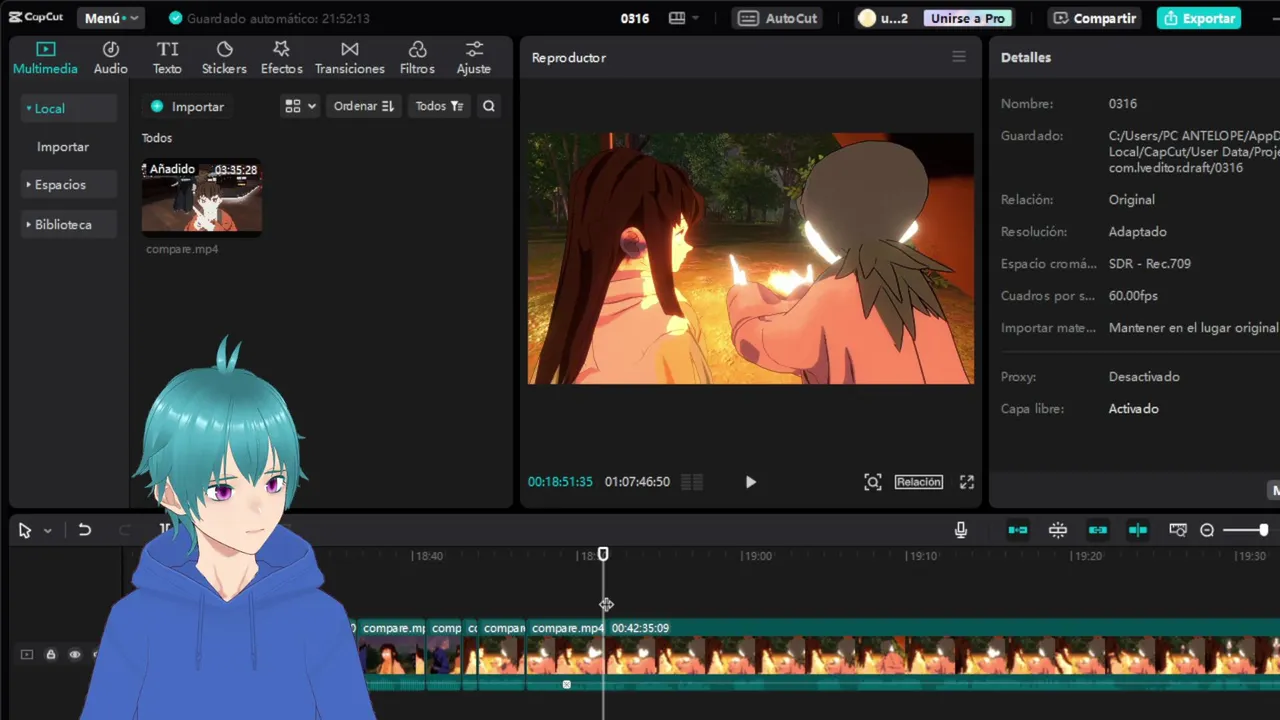The image size is (1280, 720).
Task: Click the Compartir button
Action: [1094, 18]
